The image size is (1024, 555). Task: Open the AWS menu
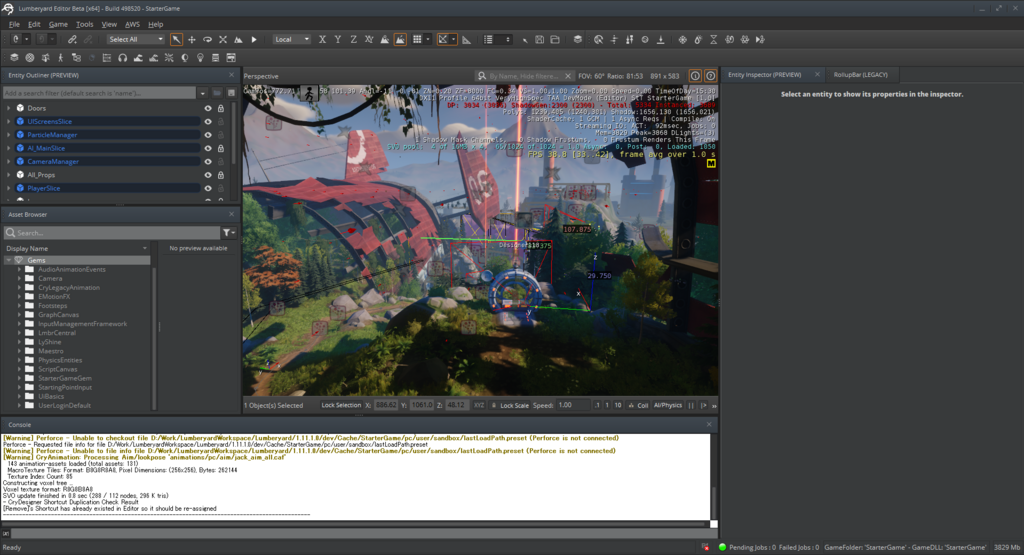tap(133, 24)
